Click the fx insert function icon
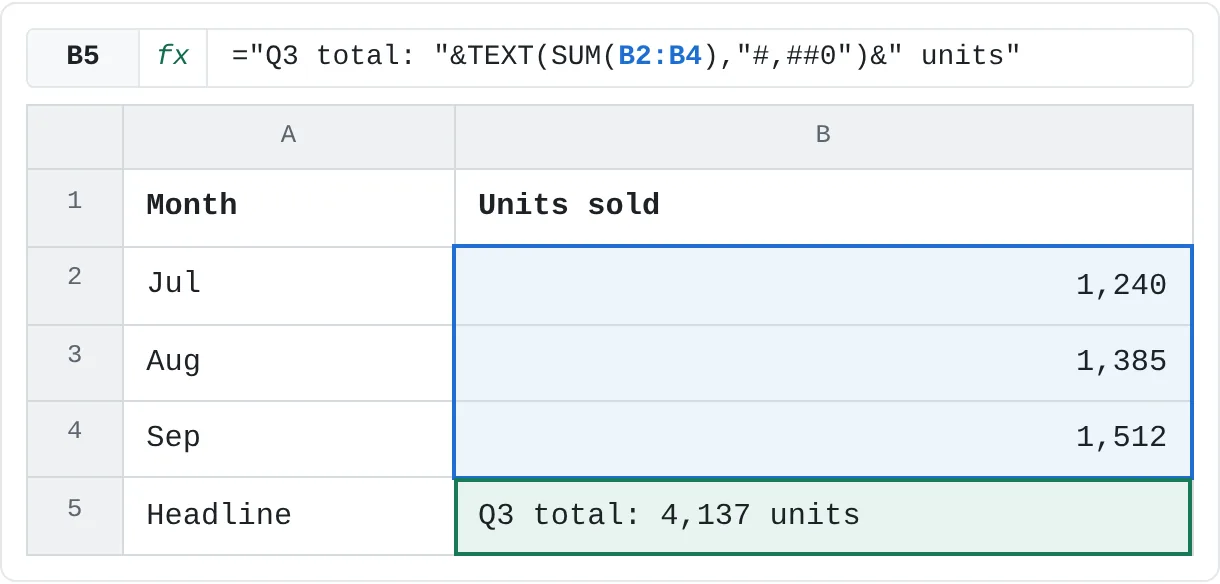Image resolution: width=1220 pixels, height=584 pixels. point(173,57)
